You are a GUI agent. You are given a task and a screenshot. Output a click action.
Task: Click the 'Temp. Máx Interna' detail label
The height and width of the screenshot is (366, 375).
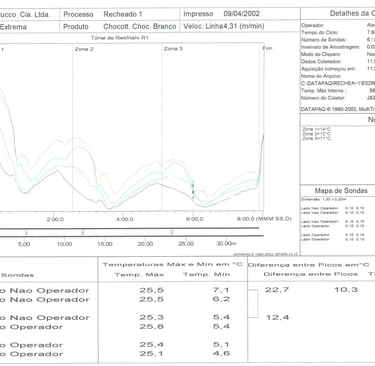click(x=323, y=91)
